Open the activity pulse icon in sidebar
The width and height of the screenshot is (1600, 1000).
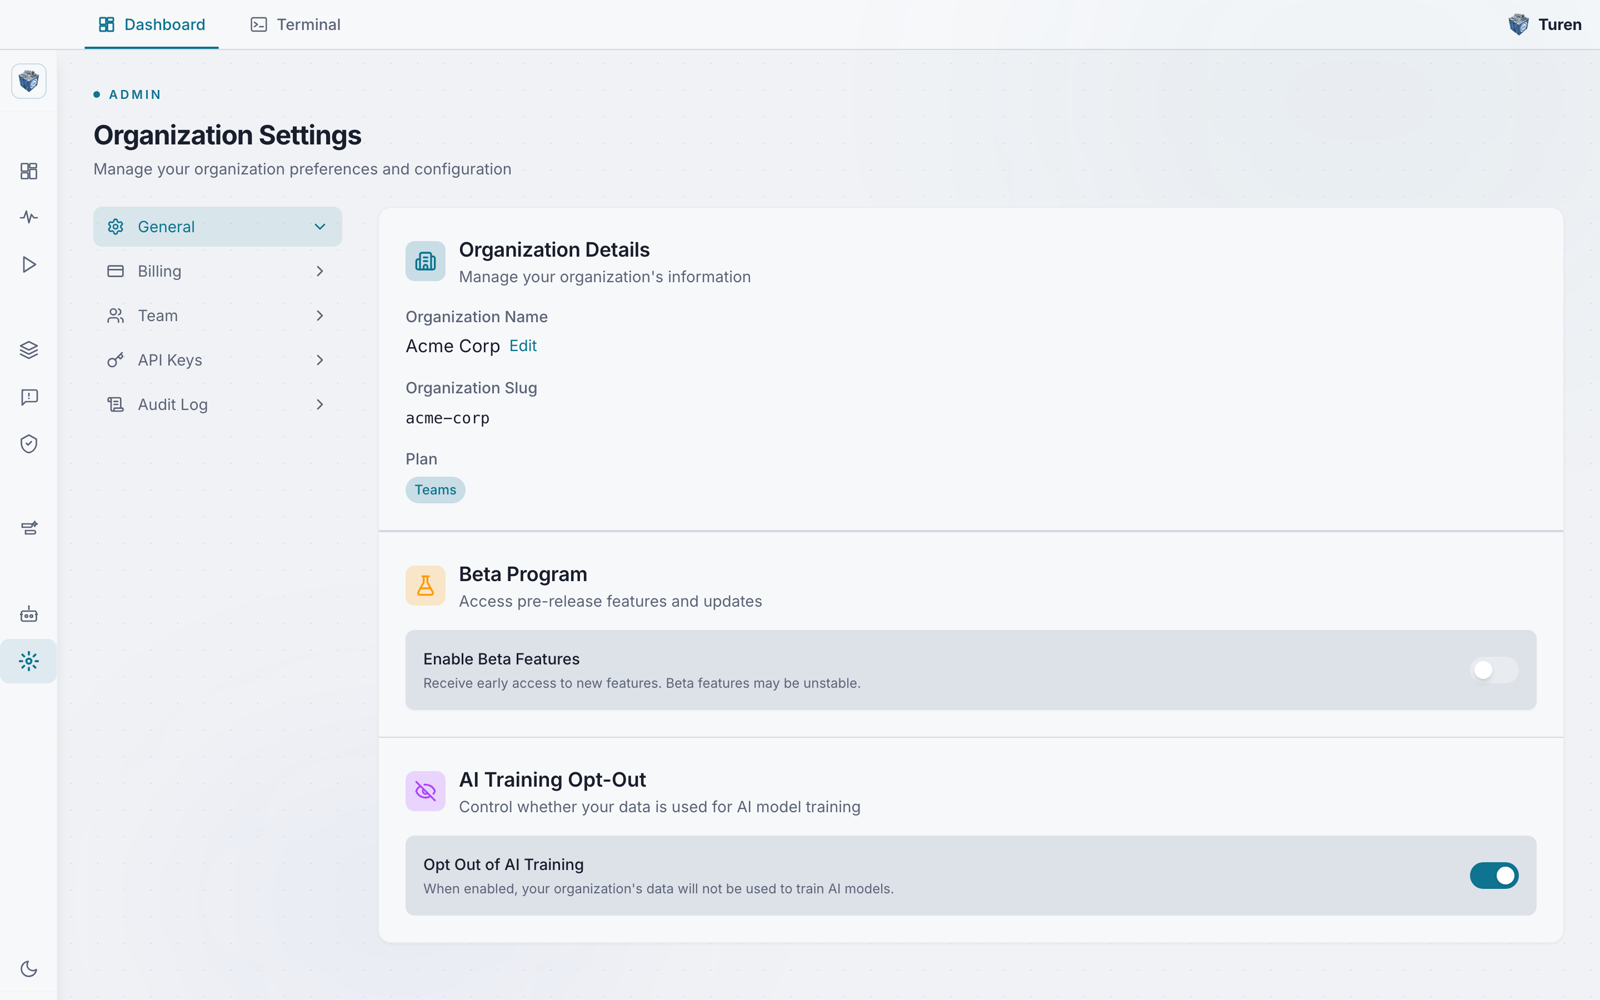[29, 217]
